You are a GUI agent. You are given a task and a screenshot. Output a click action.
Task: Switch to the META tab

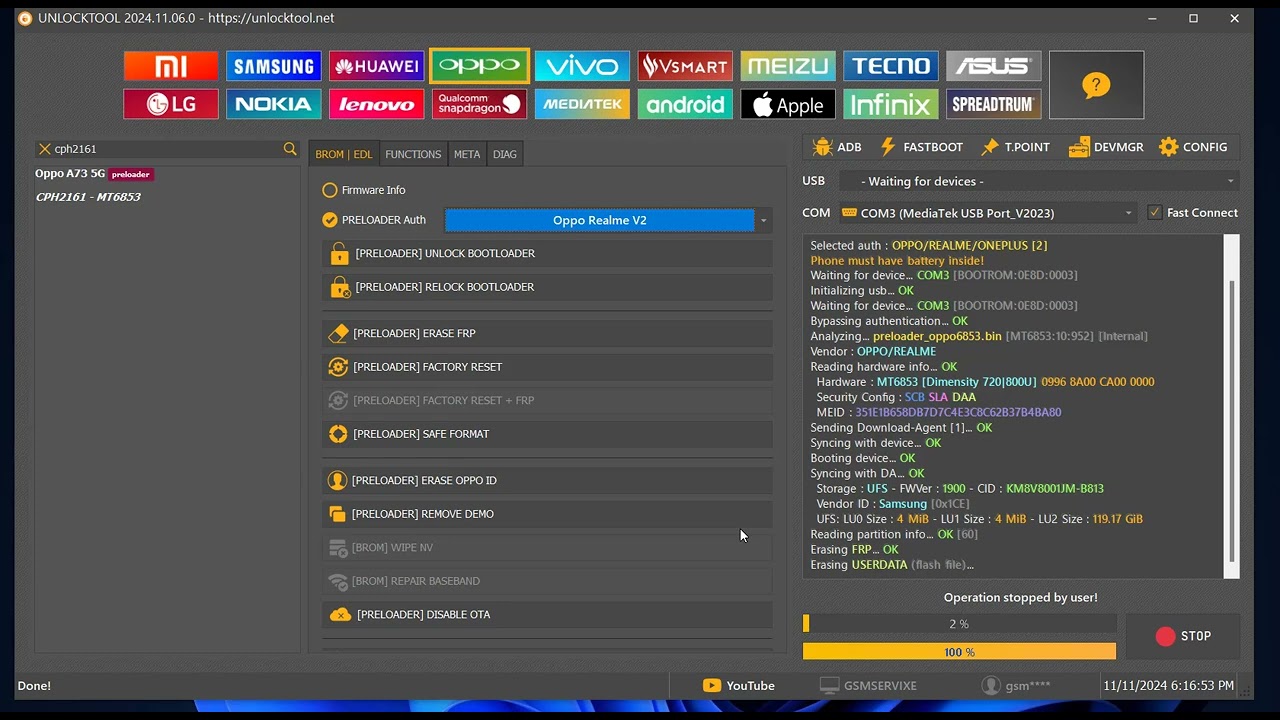click(467, 154)
